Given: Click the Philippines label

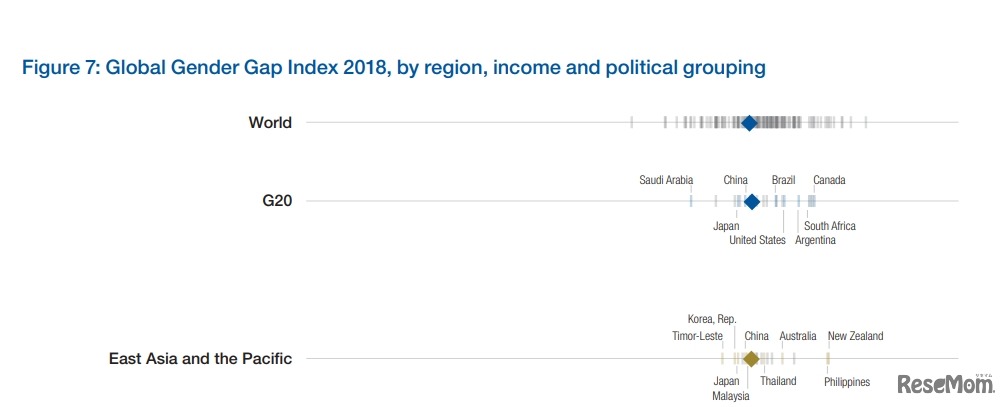Looking at the screenshot, I should click(847, 382).
